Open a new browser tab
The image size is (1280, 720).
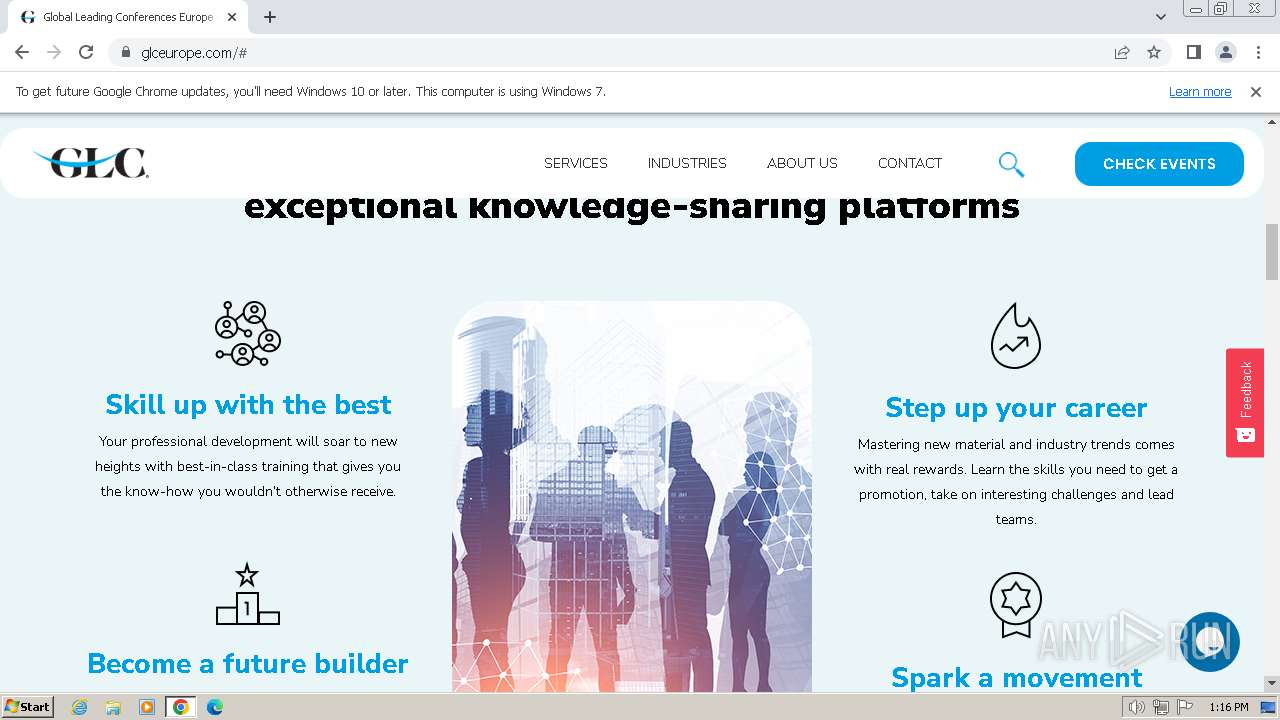point(270,17)
